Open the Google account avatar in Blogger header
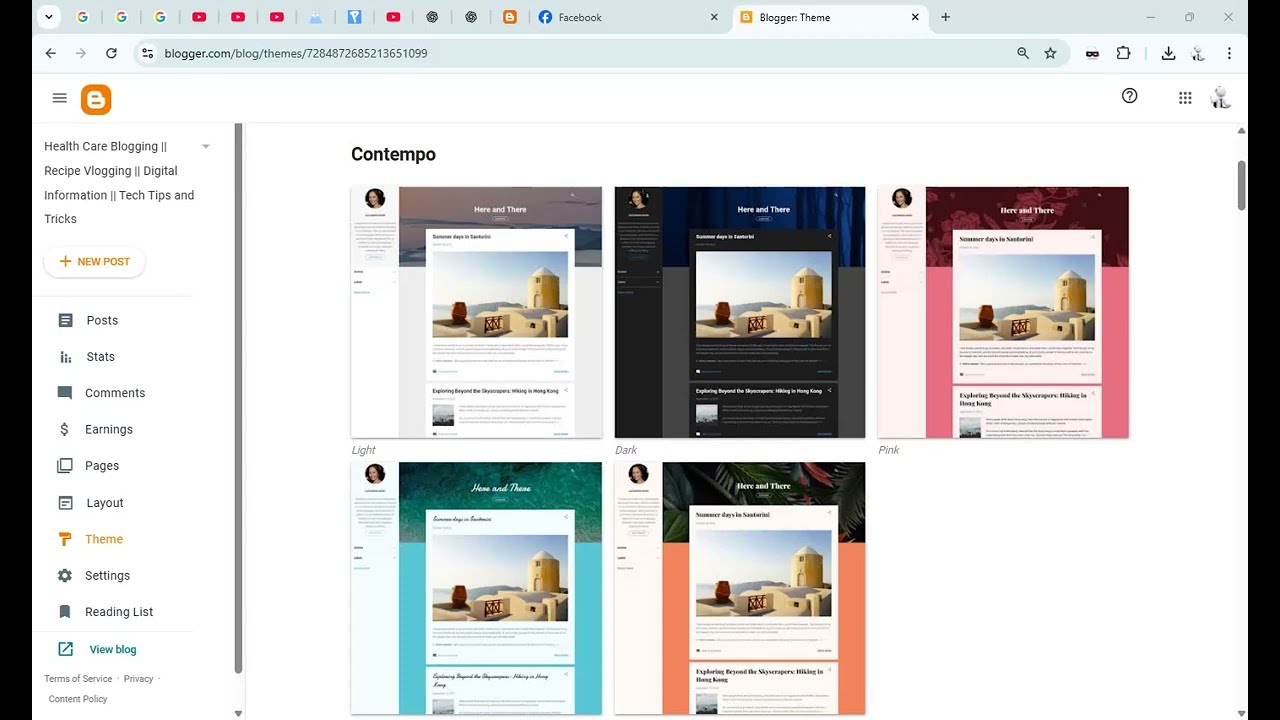 pos(1220,97)
